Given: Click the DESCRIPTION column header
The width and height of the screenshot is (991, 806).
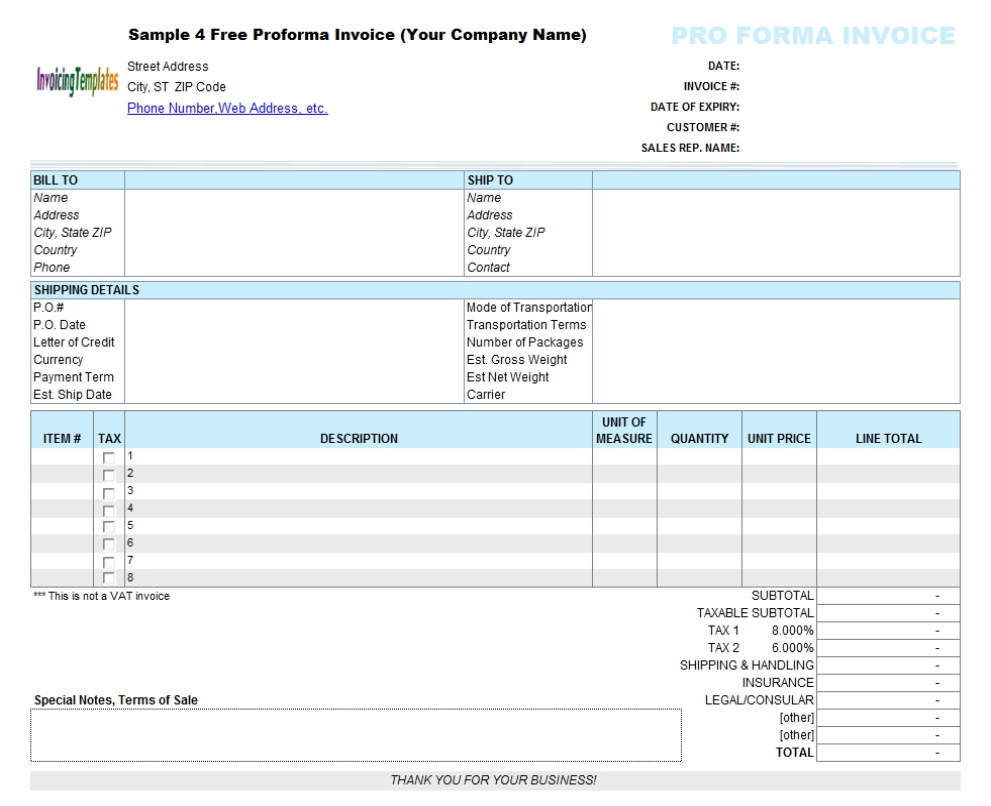Looking at the screenshot, I should point(358,438).
